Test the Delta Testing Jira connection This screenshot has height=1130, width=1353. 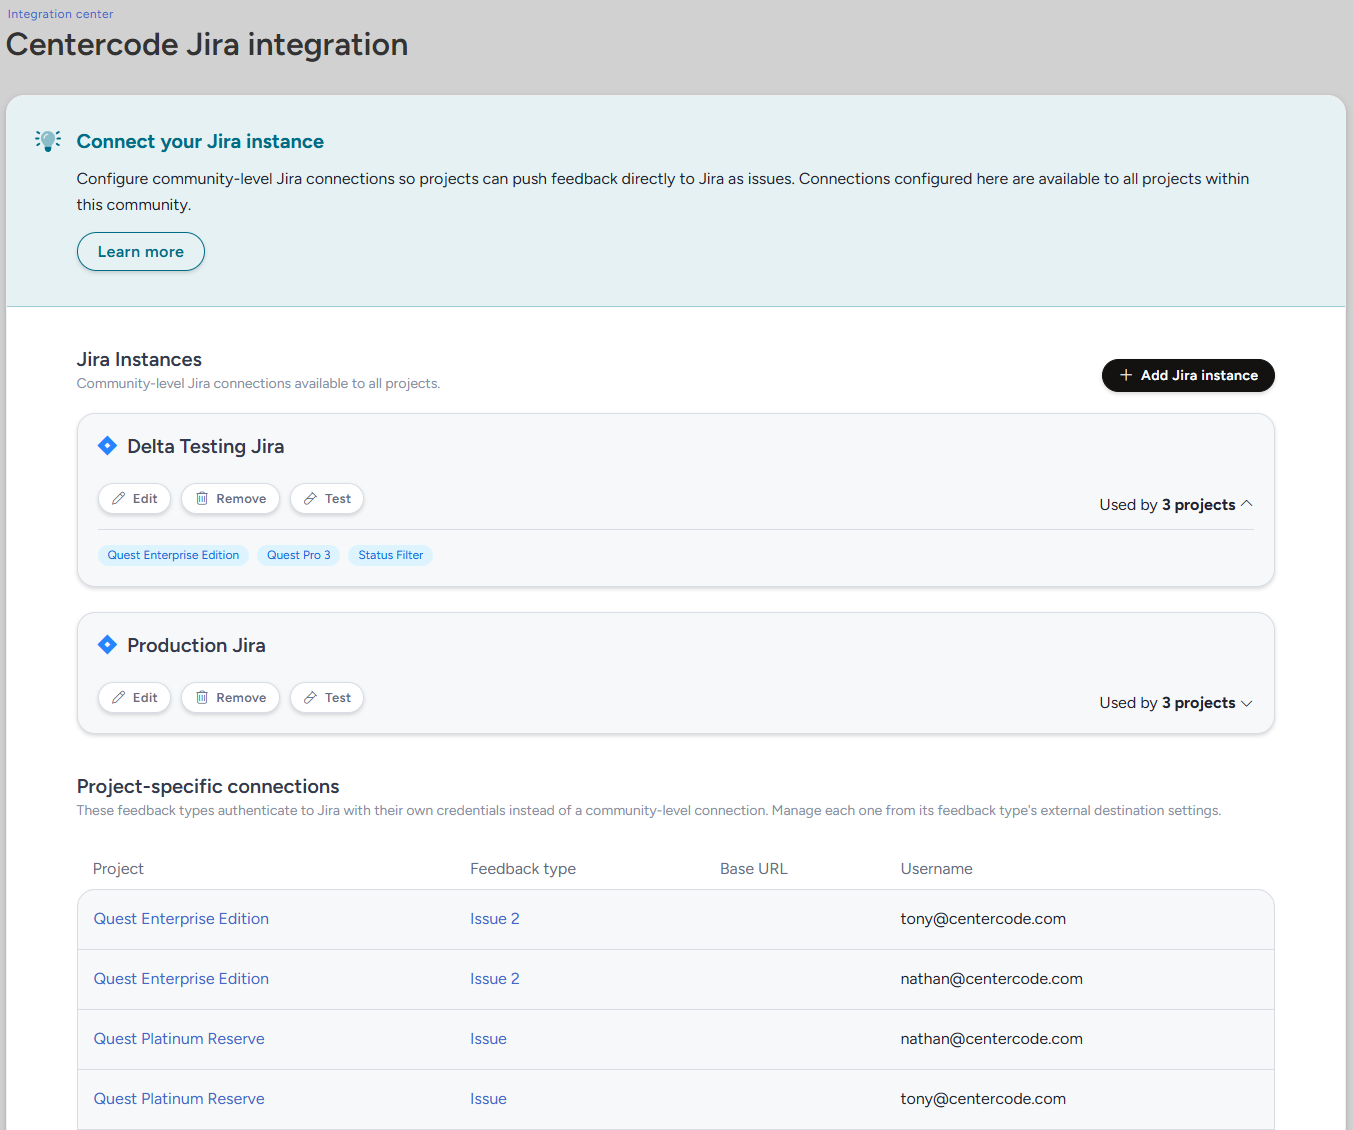[327, 499]
